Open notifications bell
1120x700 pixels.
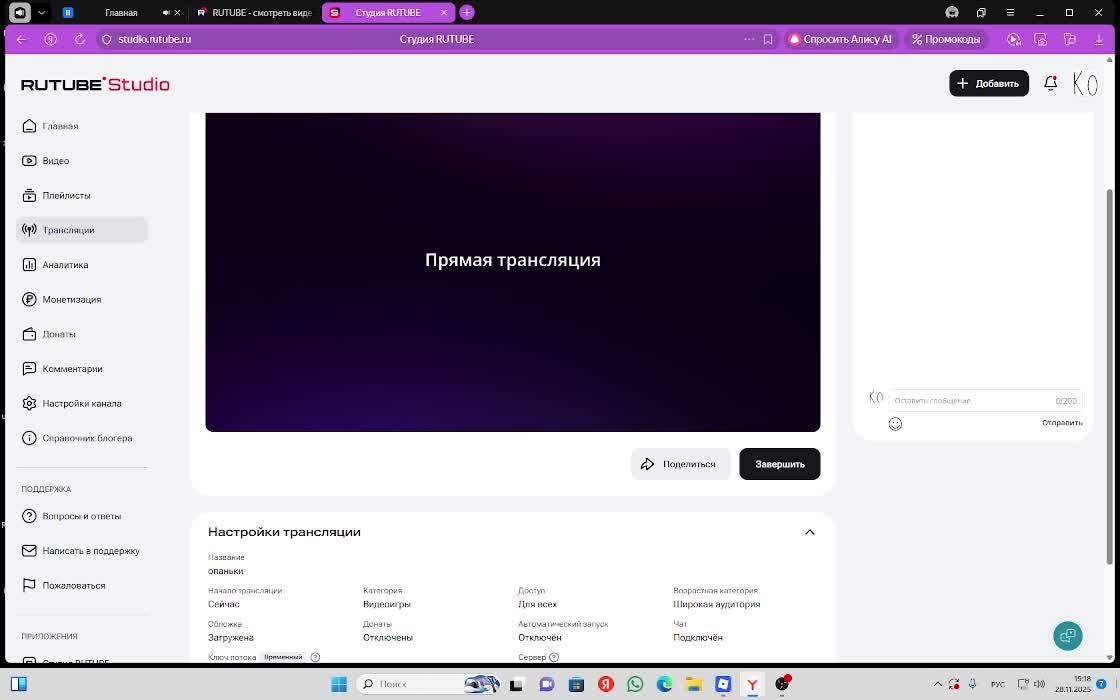(1050, 84)
